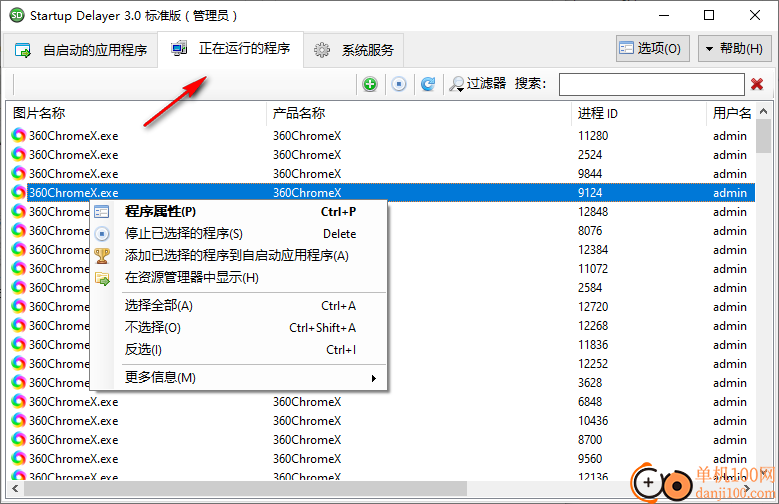Screen dimensions: 779x504
Task: Click 360ChromeX icon in row 8700
Action: pos(19,439)
